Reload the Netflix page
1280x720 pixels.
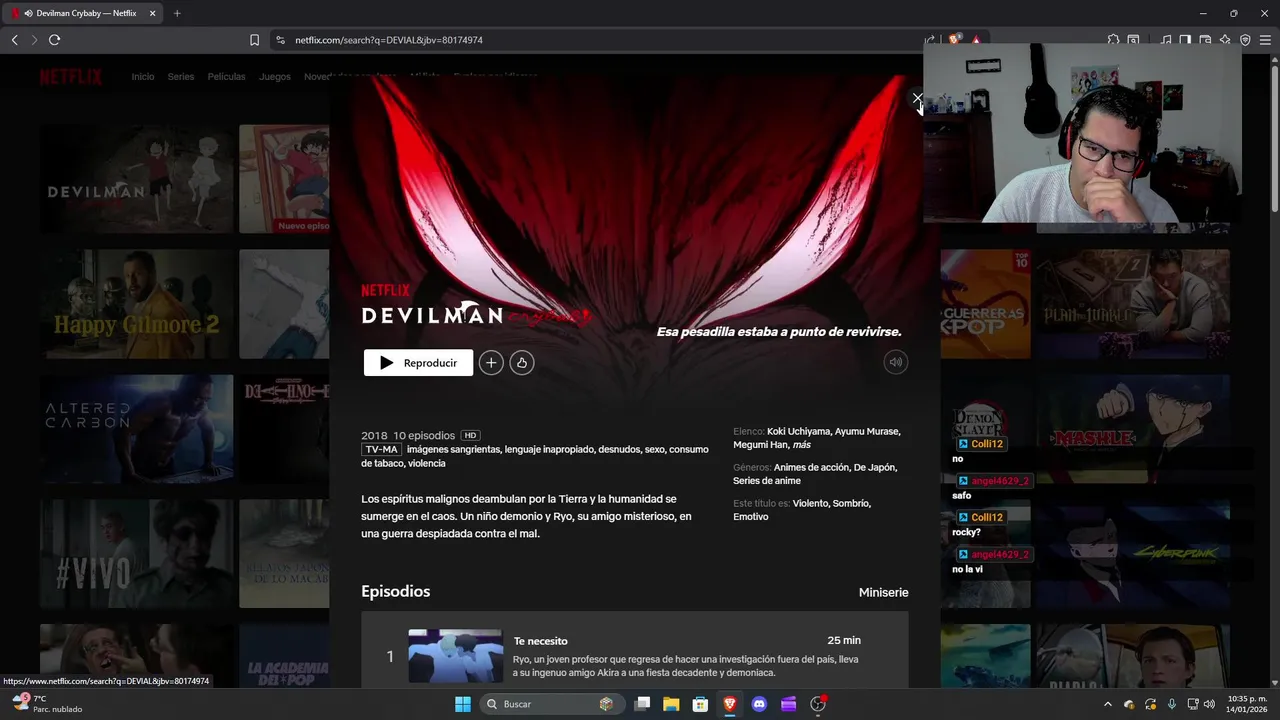click(54, 40)
